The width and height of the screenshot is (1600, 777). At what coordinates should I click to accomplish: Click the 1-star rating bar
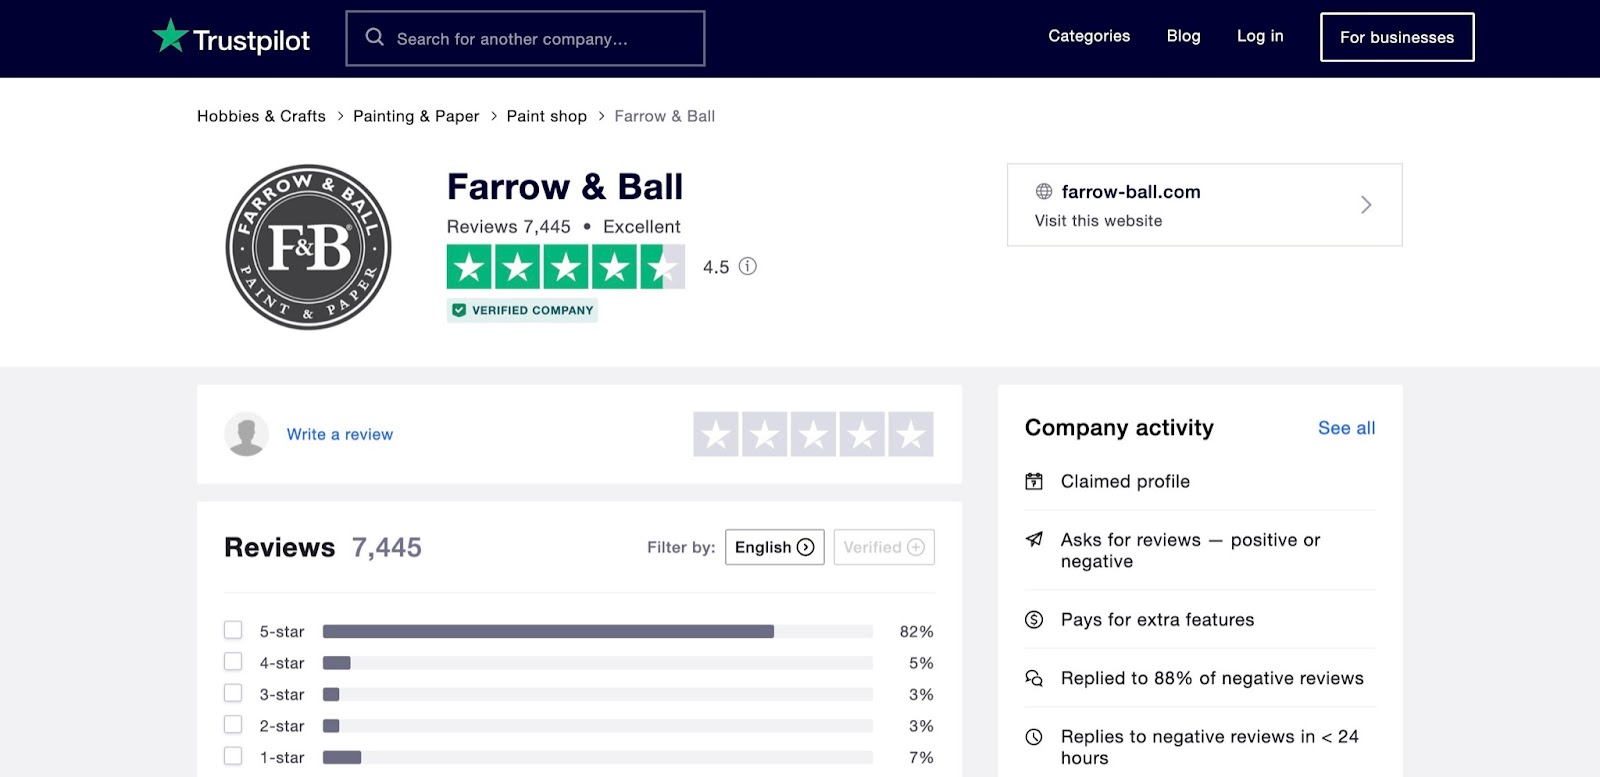[x=598, y=758]
